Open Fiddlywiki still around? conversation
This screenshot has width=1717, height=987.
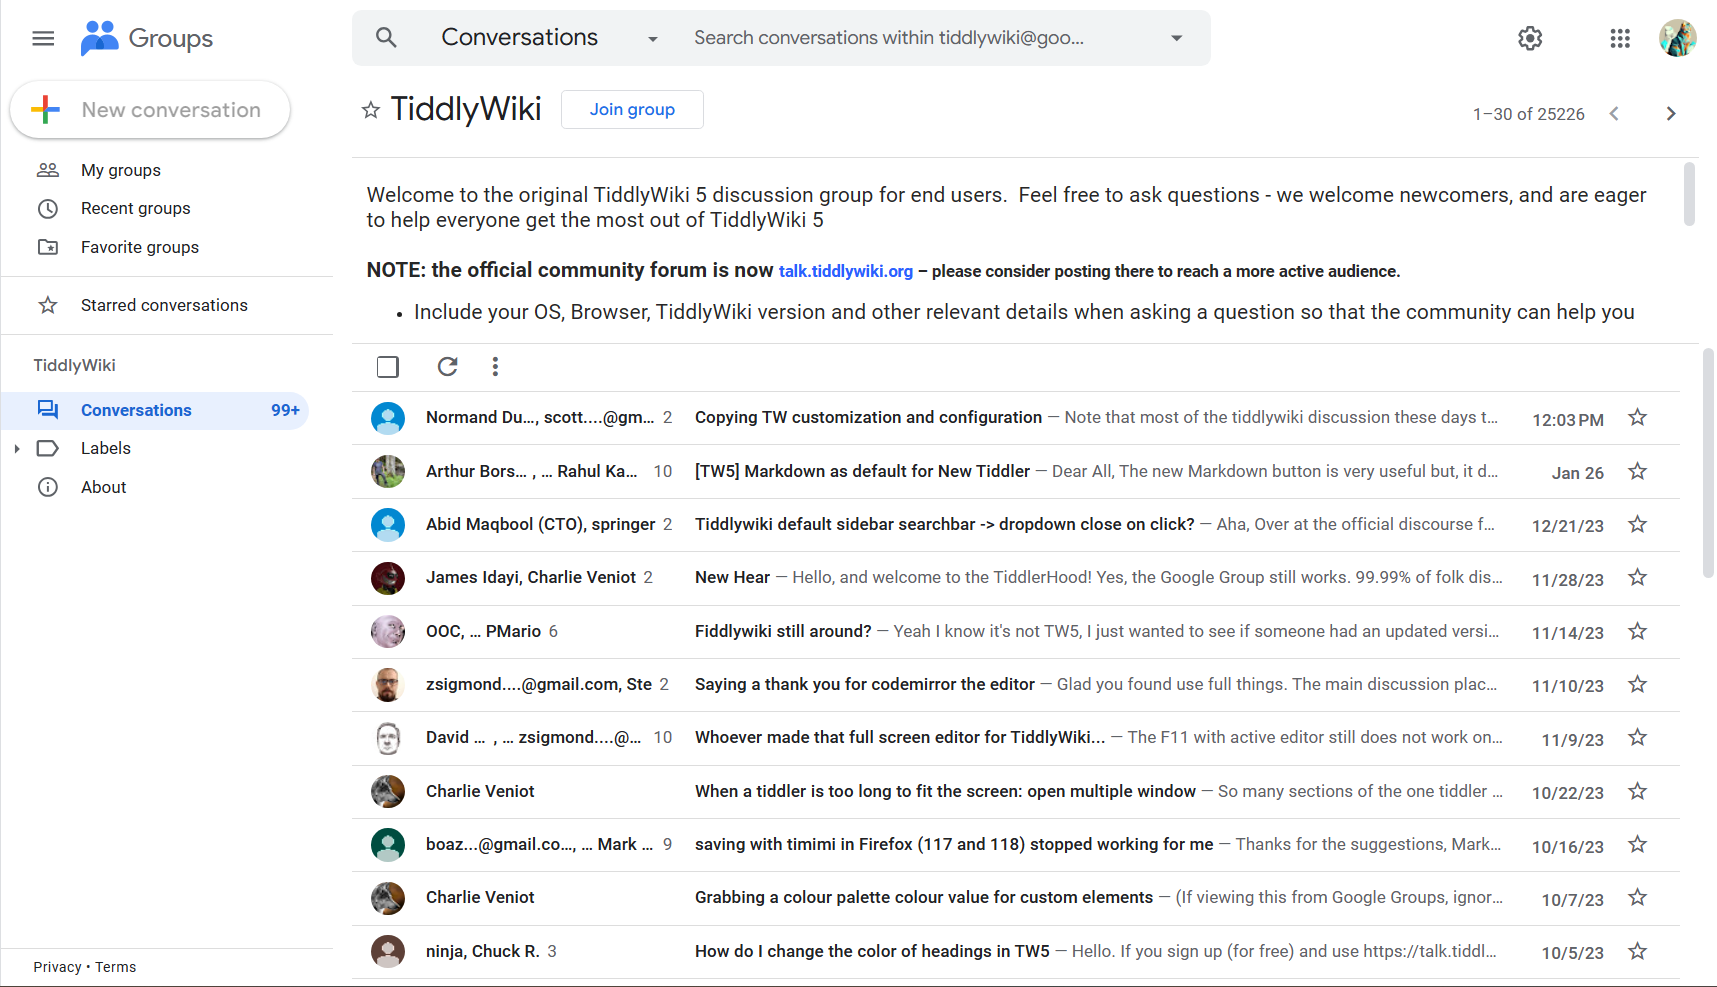[783, 631]
